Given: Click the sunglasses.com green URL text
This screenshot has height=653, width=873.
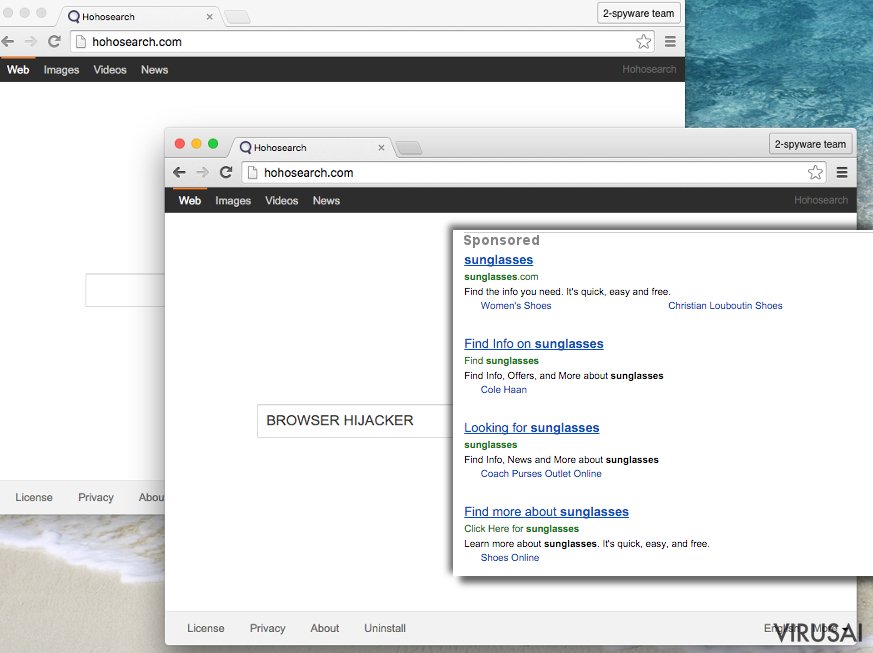Looking at the screenshot, I should click(501, 277).
